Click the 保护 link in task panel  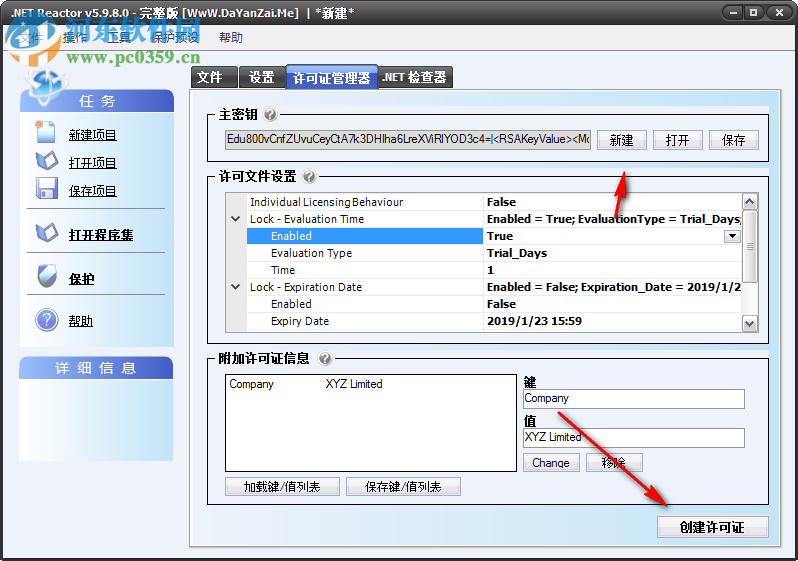point(81,279)
